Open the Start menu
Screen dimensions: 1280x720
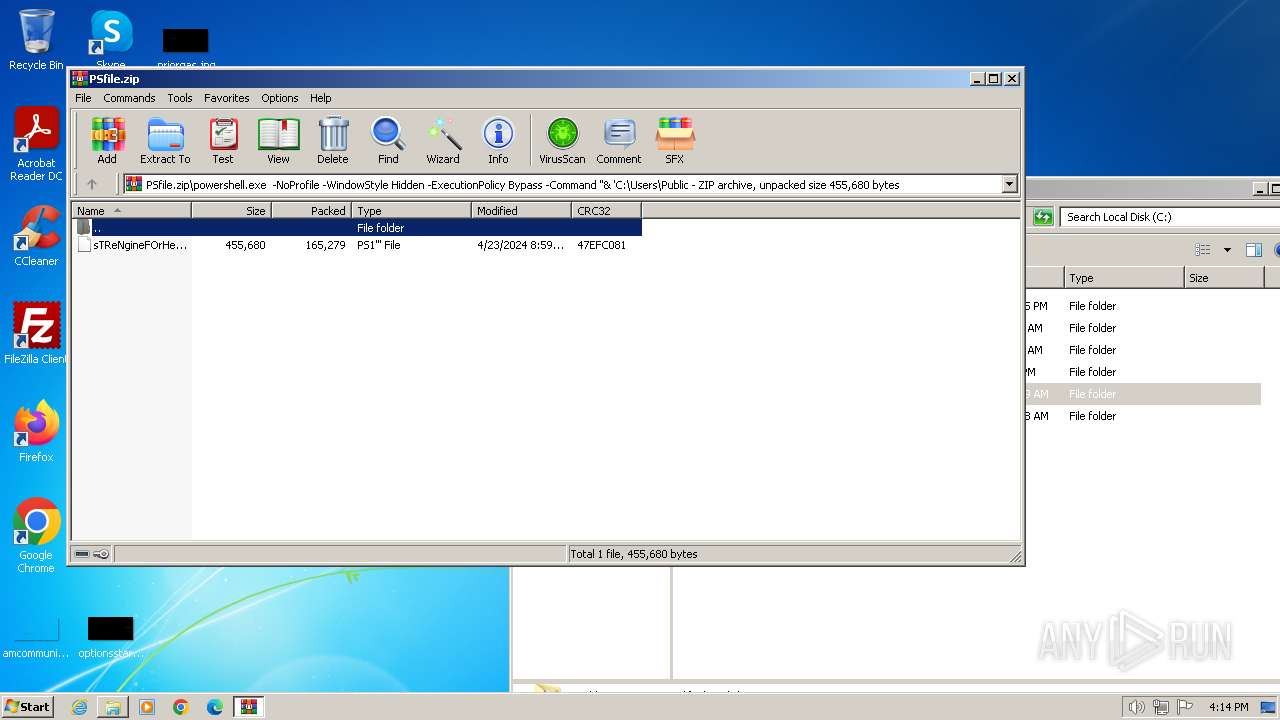click(28, 707)
